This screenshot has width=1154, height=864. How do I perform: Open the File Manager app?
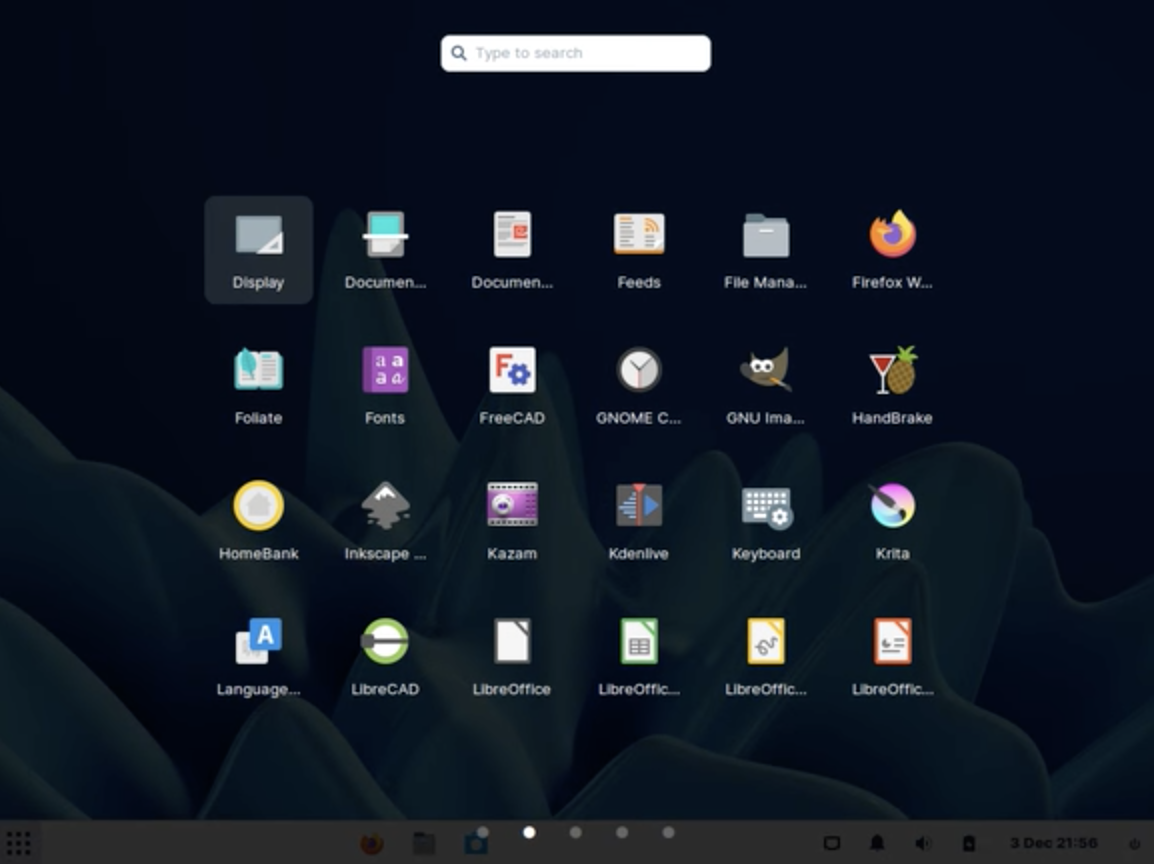coord(765,250)
